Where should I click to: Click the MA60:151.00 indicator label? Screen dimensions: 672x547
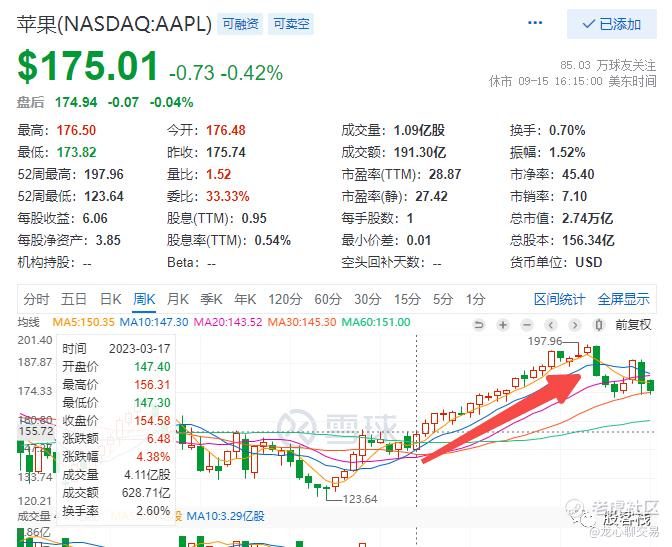(x=376, y=322)
